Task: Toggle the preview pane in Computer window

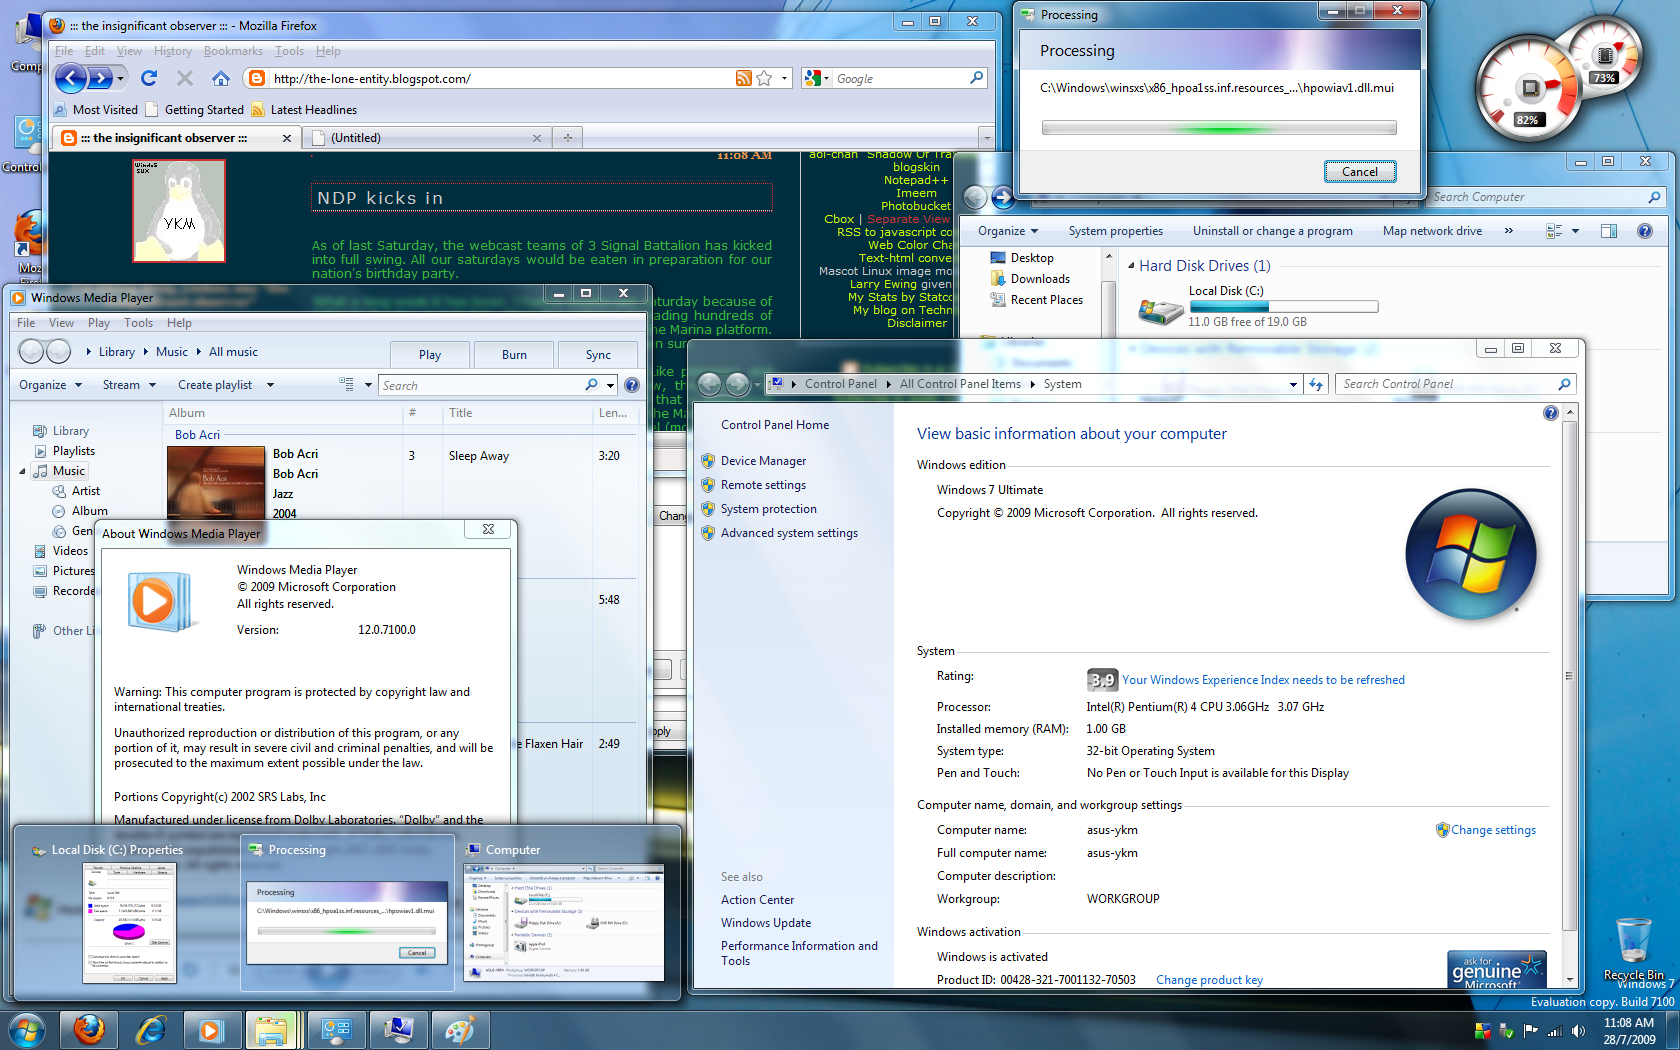Action: click(1608, 231)
